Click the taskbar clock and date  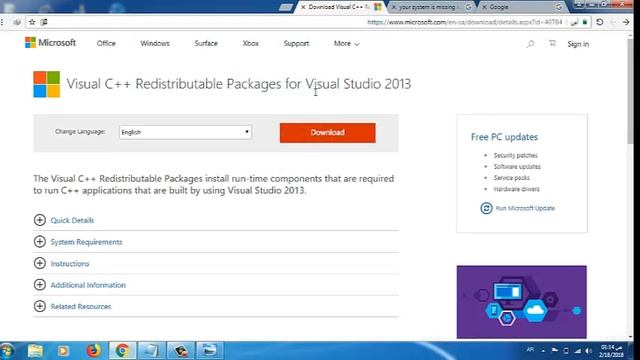tap(611, 351)
